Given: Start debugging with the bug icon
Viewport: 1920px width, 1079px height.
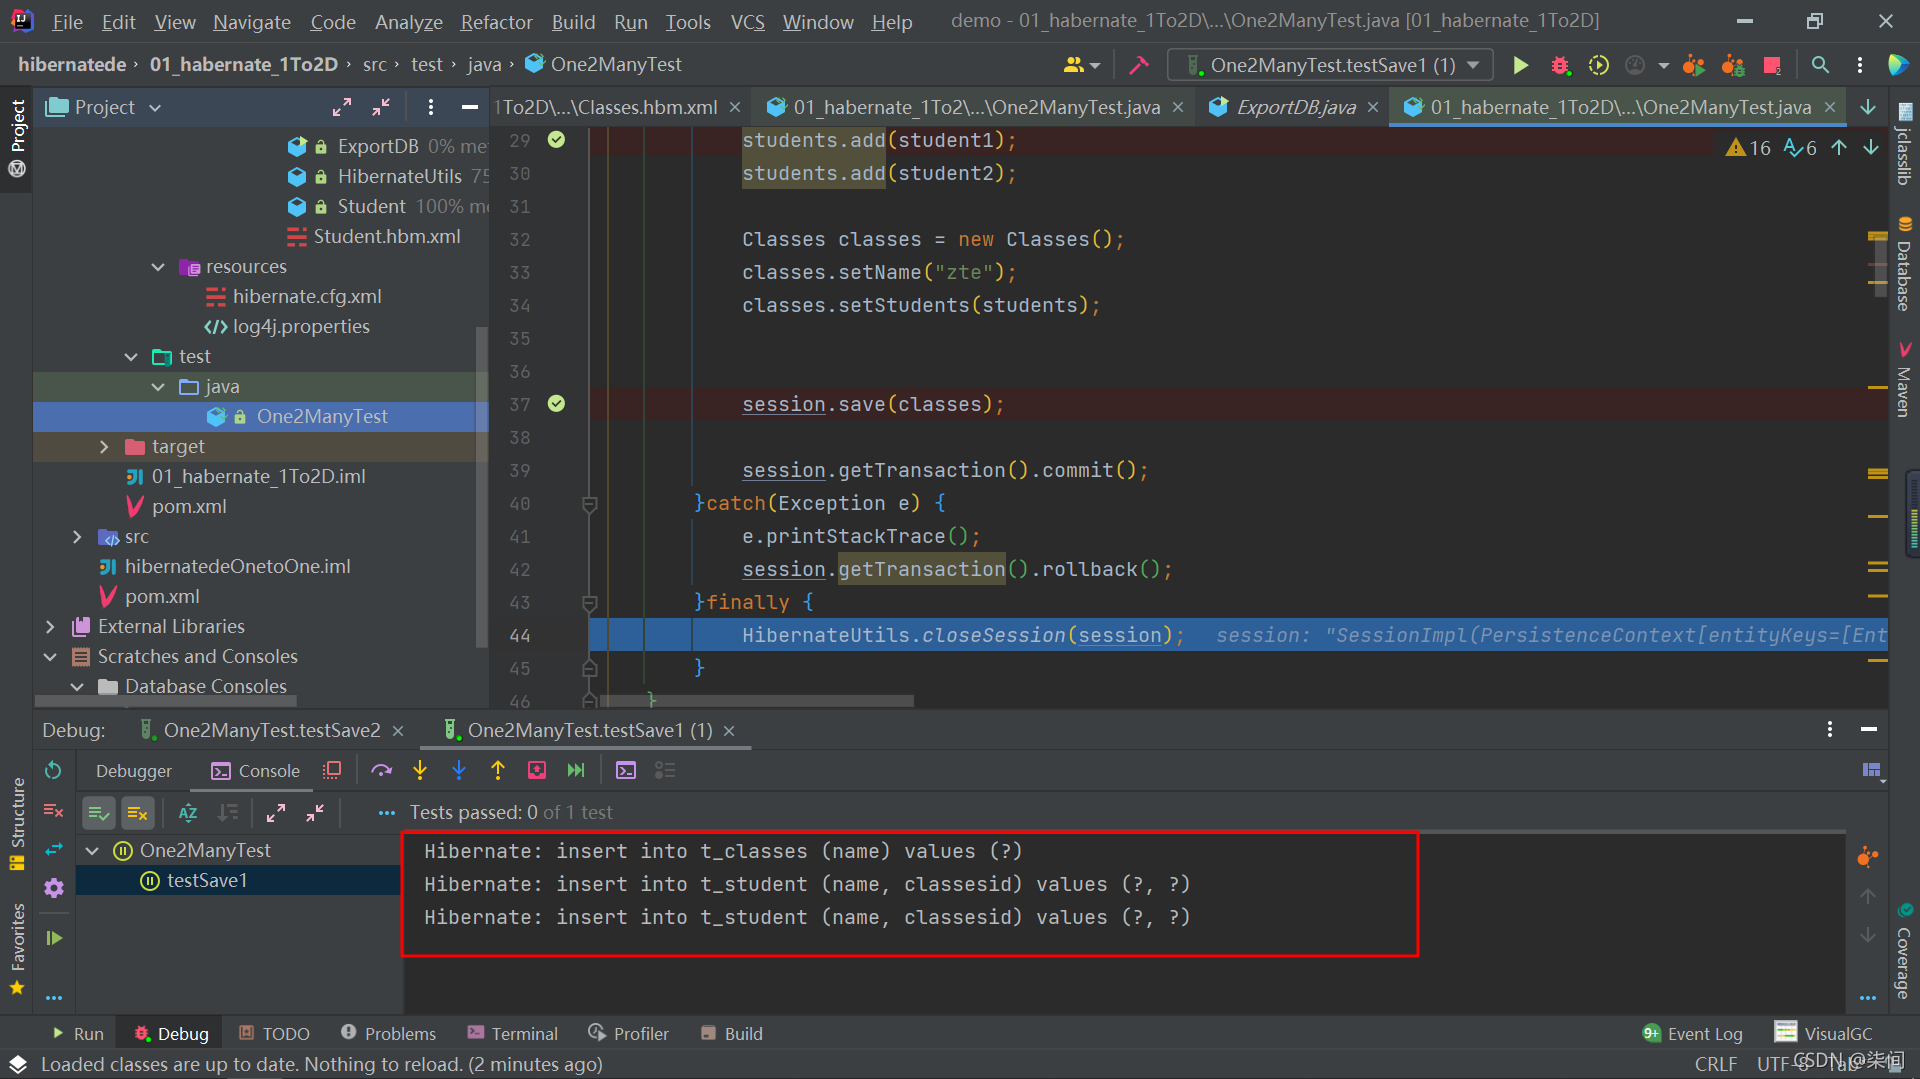Looking at the screenshot, I should tap(1560, 65).
